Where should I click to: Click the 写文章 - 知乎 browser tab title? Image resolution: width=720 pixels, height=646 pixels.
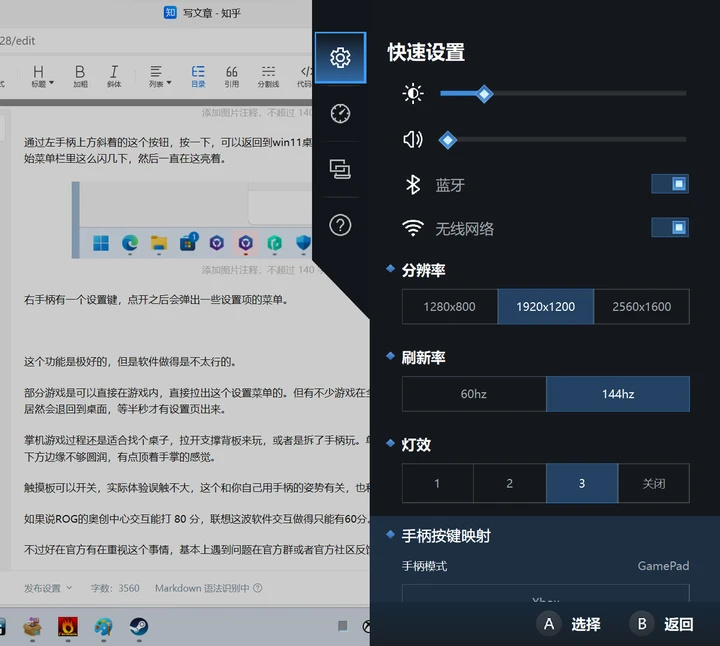pyautogui.click(x=211, y=13)
